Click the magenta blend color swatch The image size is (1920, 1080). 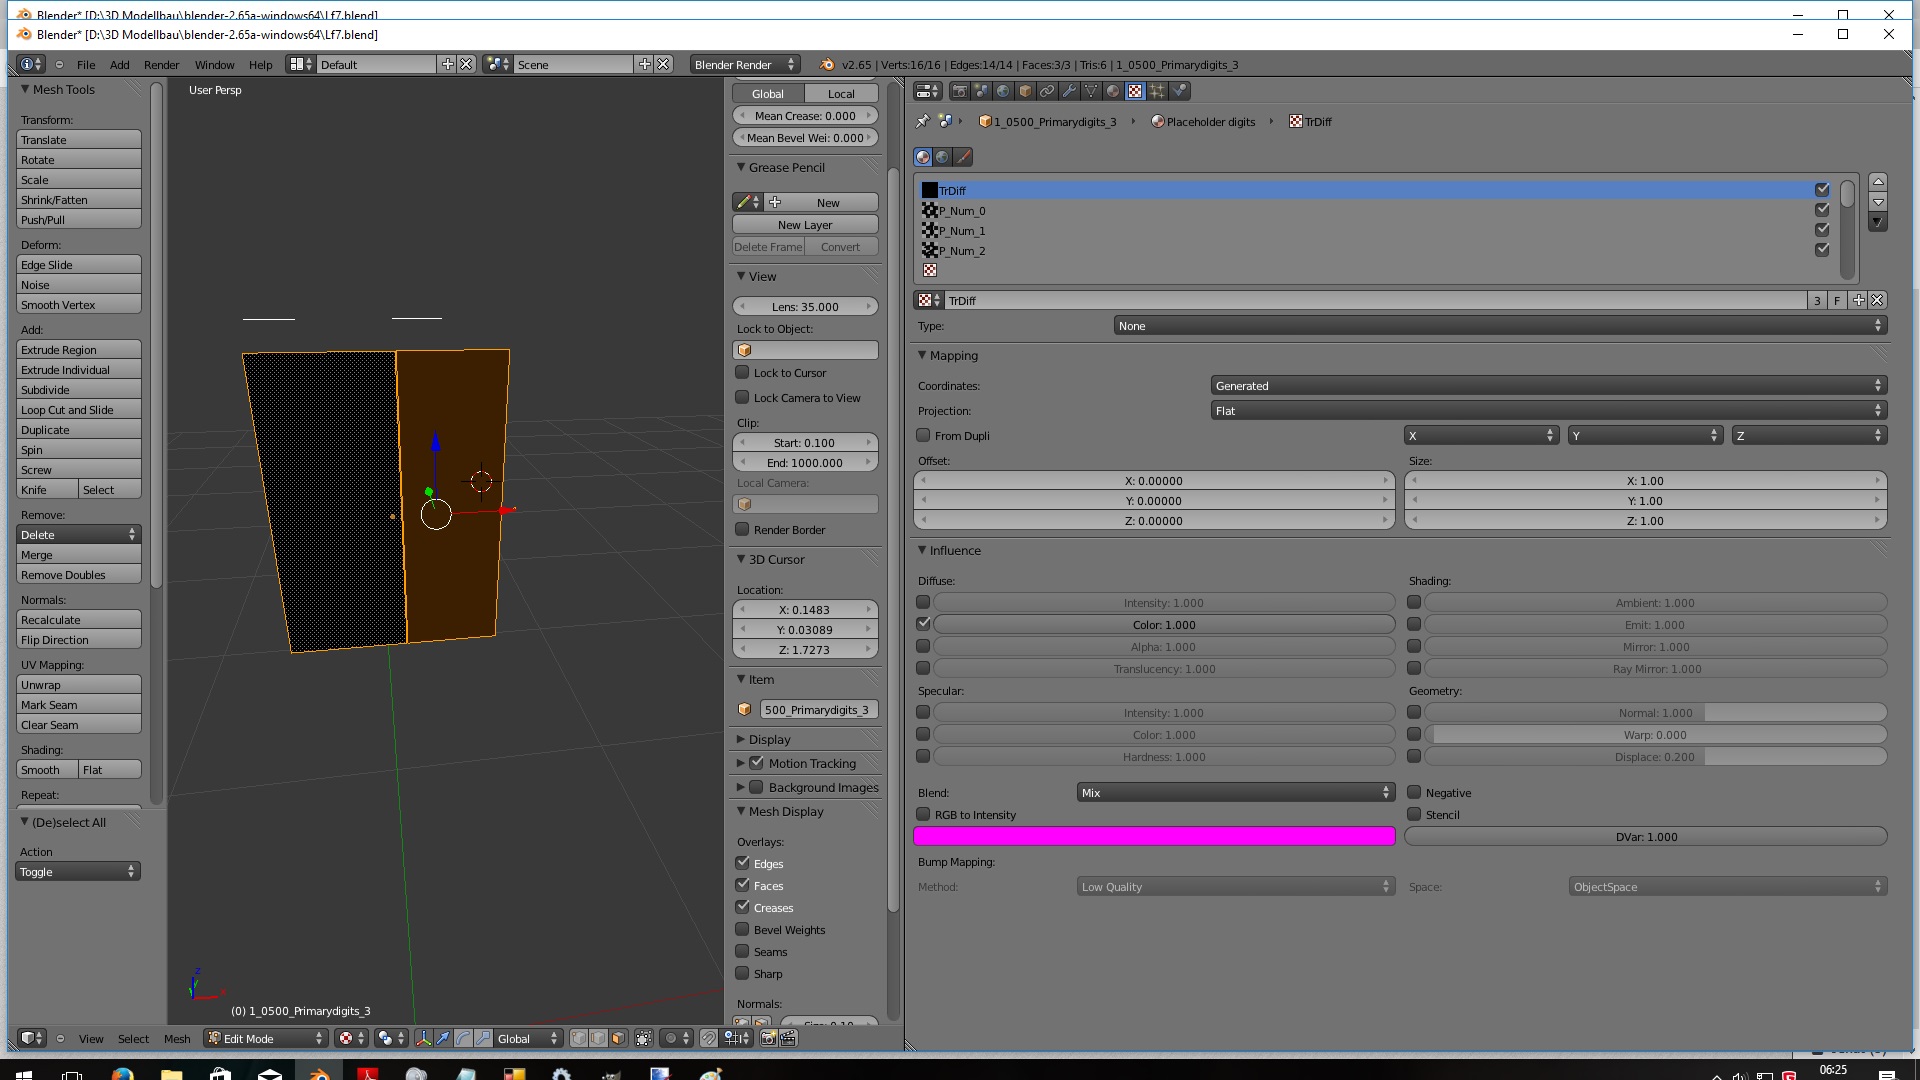[x=1154, y=836]
